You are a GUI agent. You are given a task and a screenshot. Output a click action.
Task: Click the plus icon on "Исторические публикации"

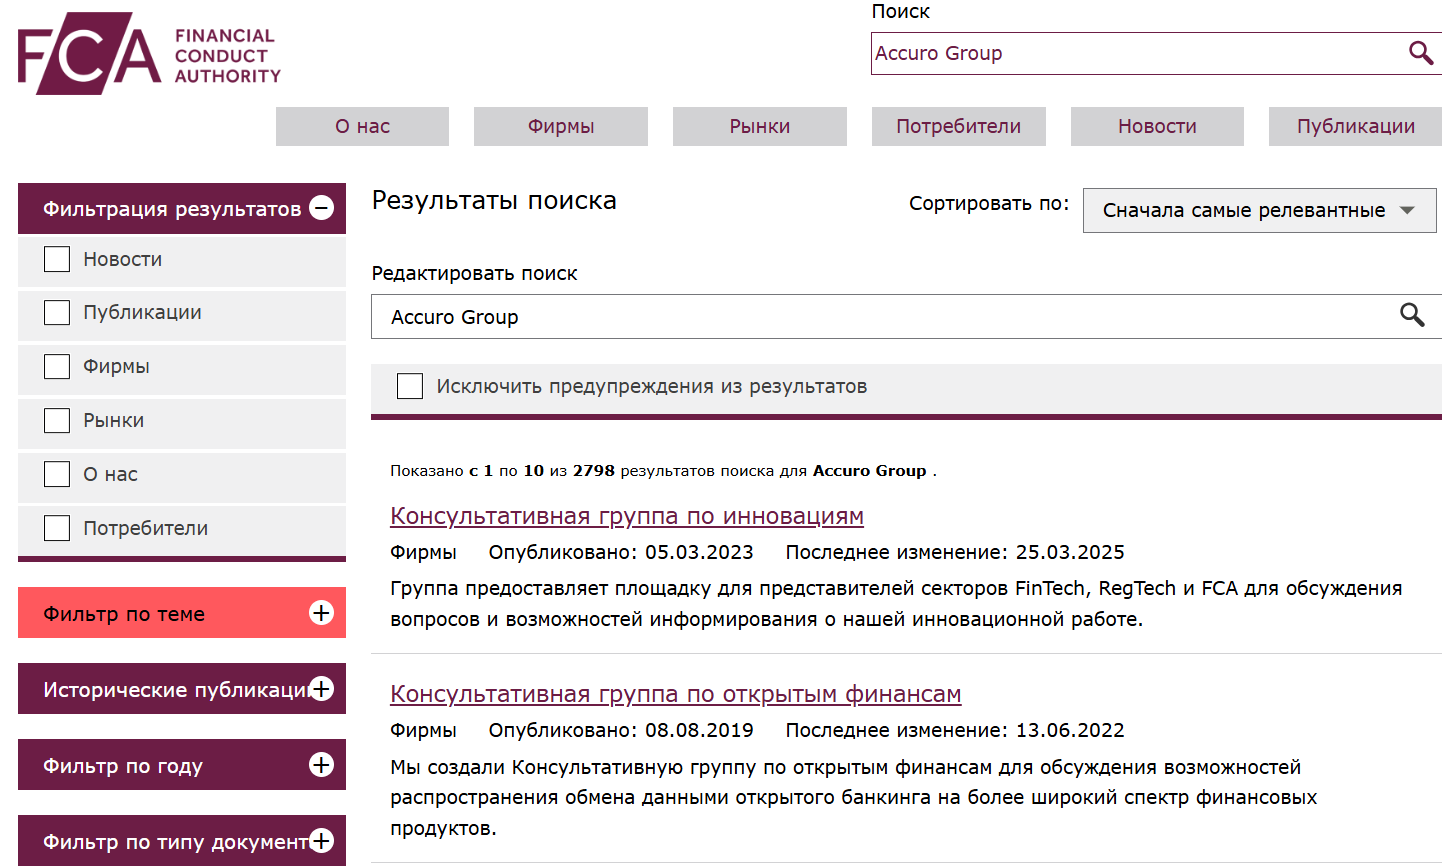coord(321,688)
